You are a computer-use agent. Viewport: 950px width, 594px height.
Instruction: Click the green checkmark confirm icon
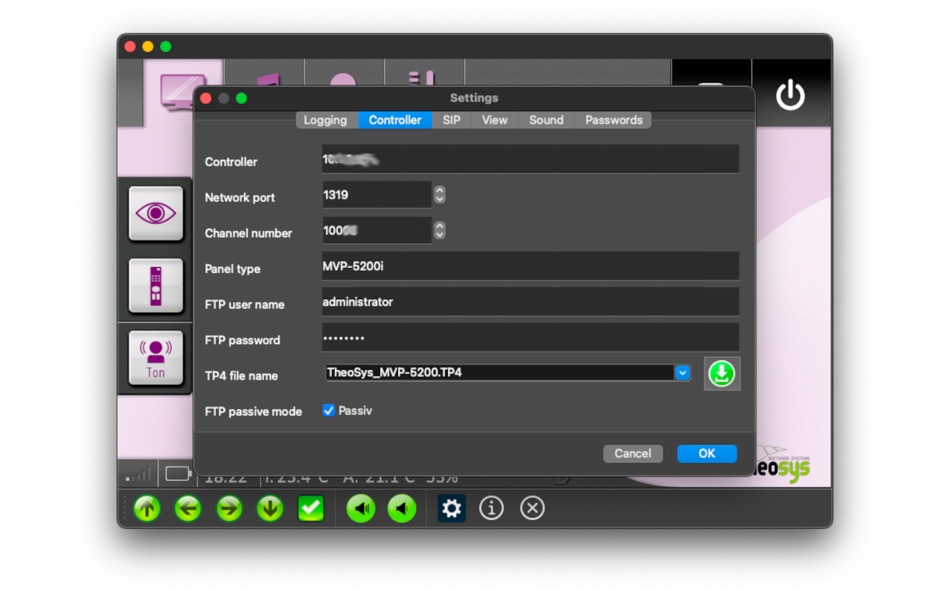pyautogui.click(x=310, y=508)
